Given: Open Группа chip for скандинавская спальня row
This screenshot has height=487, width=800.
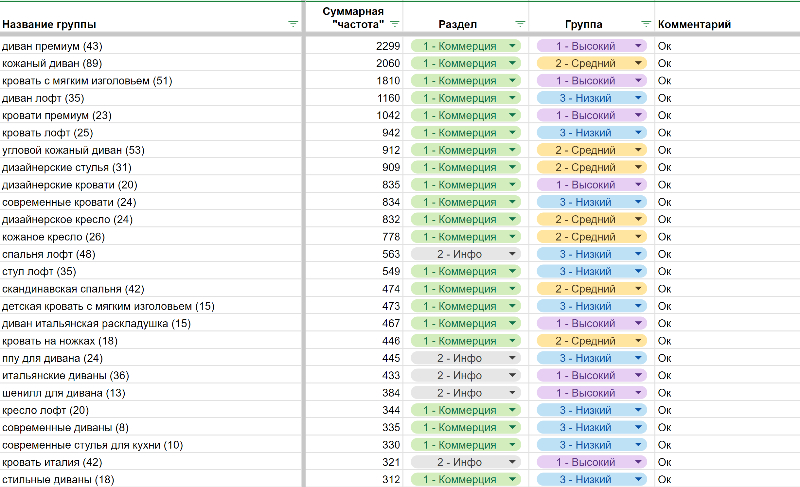Looking at the screenshot, I should click(638, 289).
